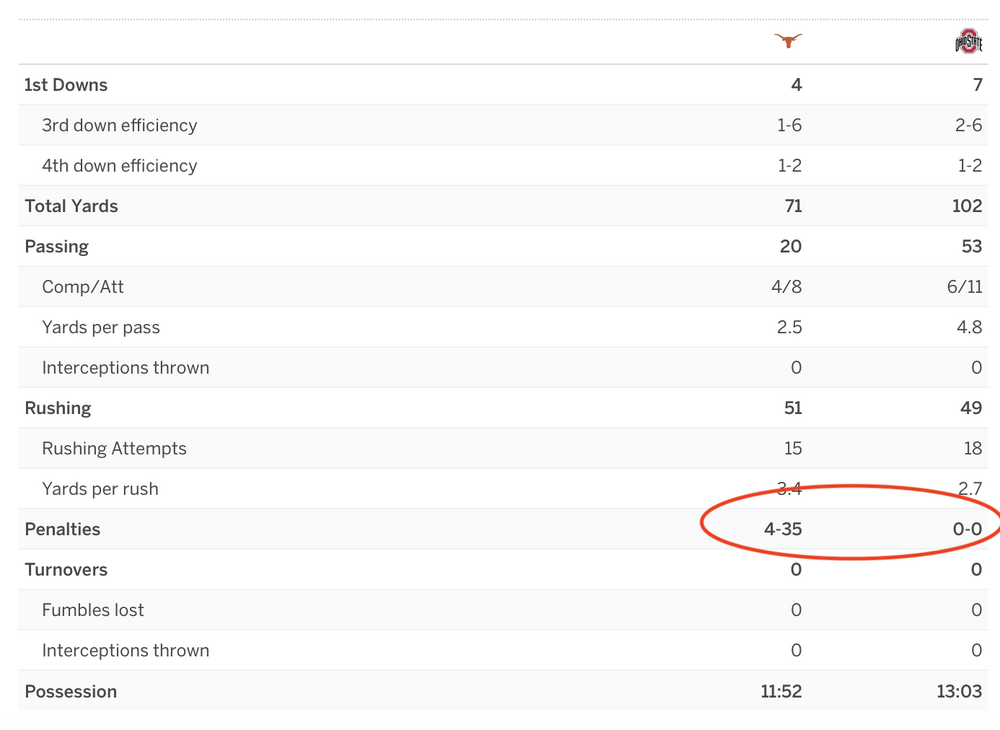Viewport: 1000px width, 730px height.
Task: Select the Penalties row label
Action: 63,529
